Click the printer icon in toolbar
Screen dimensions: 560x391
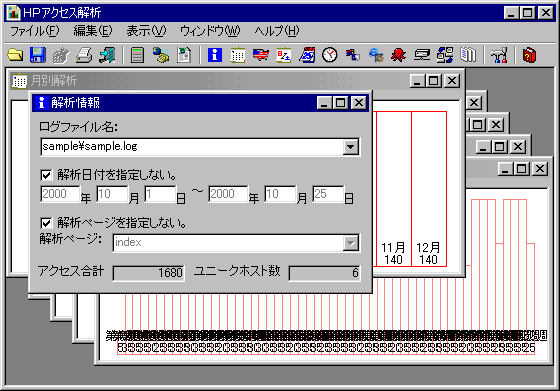84,55
